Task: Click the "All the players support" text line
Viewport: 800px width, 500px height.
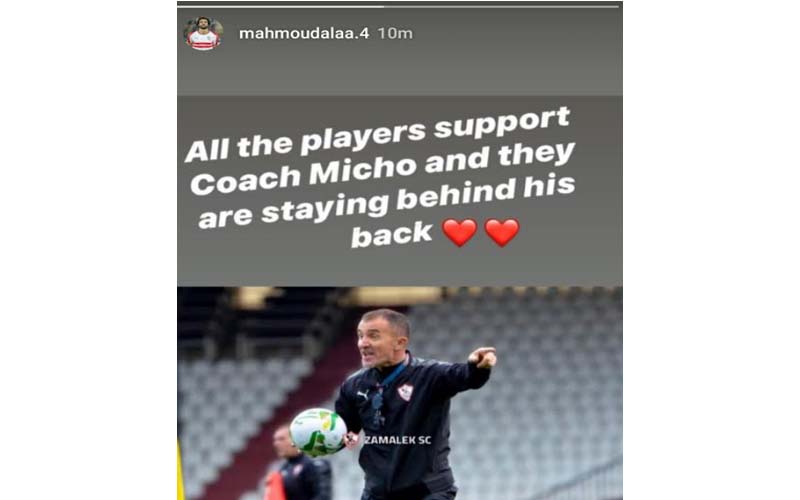Action: click(x=378, y=135)
